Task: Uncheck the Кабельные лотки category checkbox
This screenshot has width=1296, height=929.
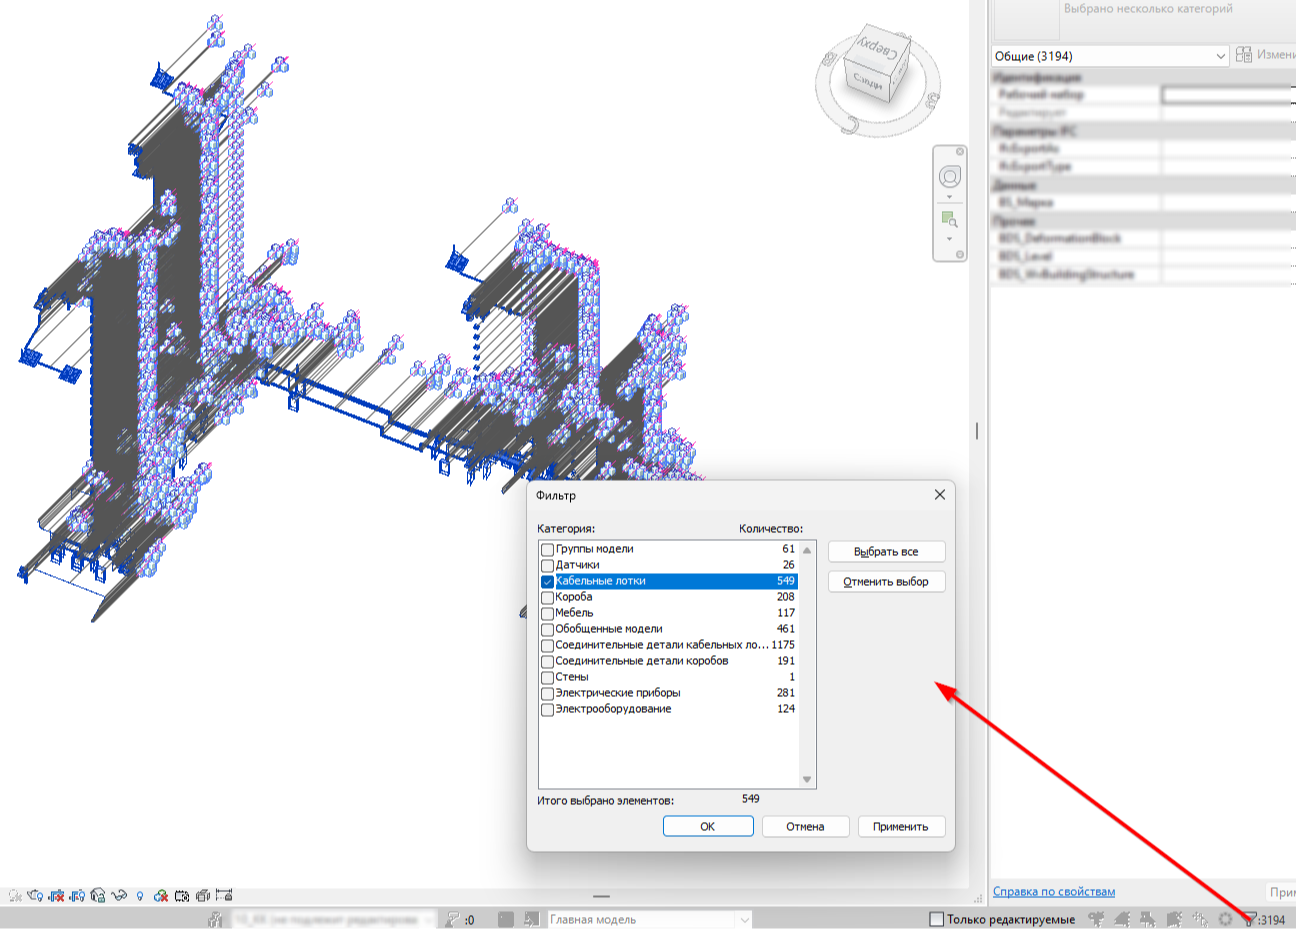Action: [x=547, y=581]
